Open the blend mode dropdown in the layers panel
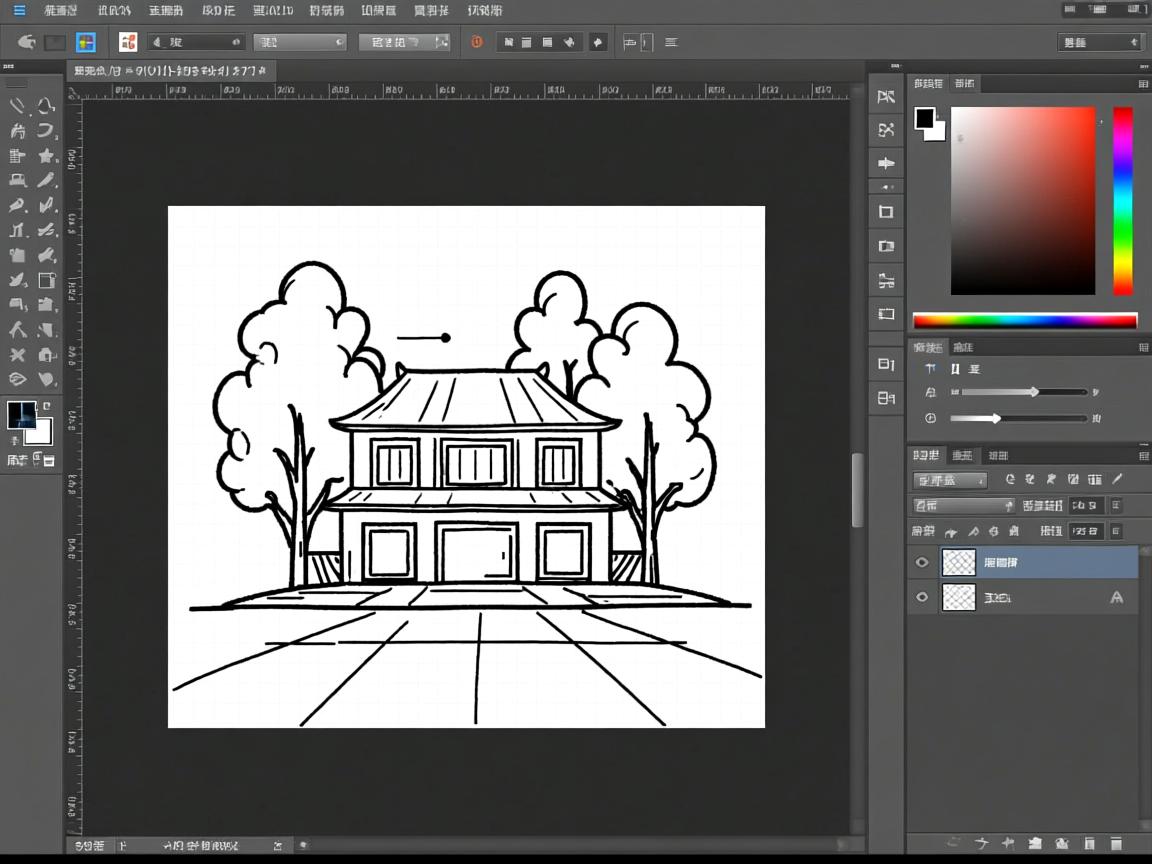This screenshot has width=1152, height=864. [x=963, y=506]
